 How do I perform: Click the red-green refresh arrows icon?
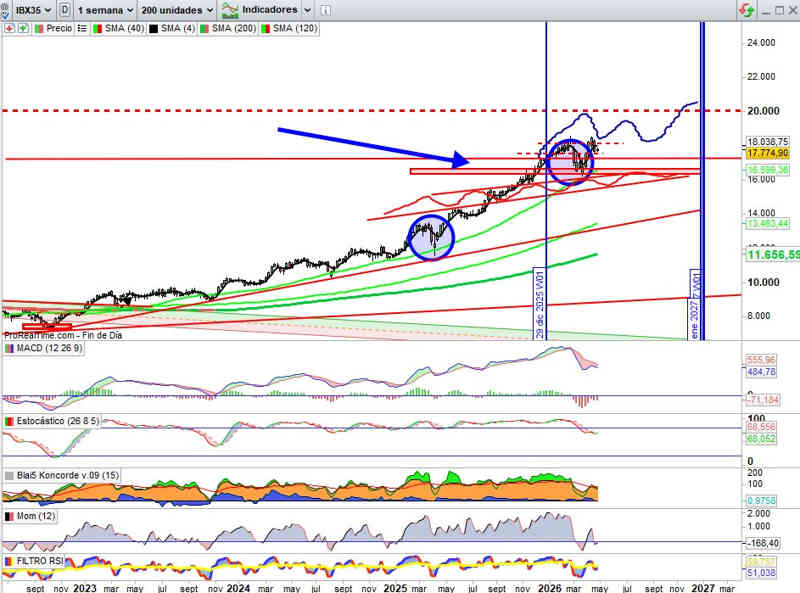click(x=745, y=10)
